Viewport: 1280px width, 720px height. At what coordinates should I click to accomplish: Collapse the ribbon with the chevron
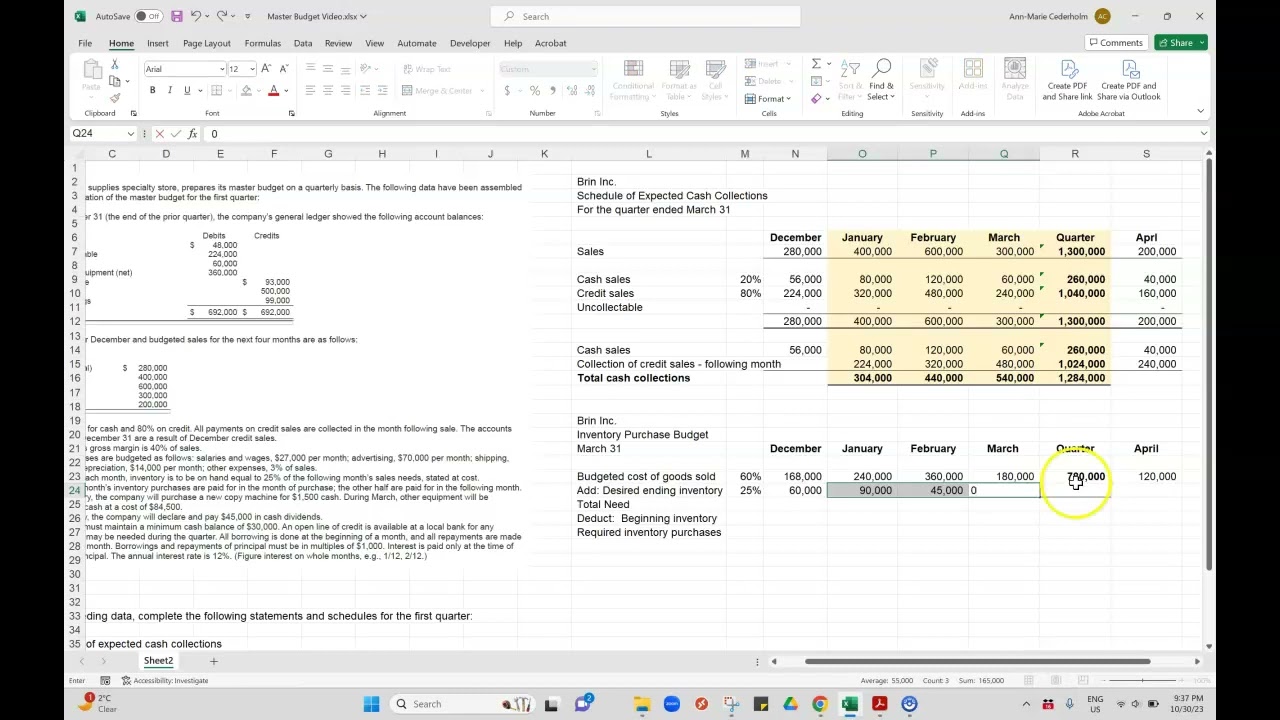pyautogui.click(x=1201, y=111)
